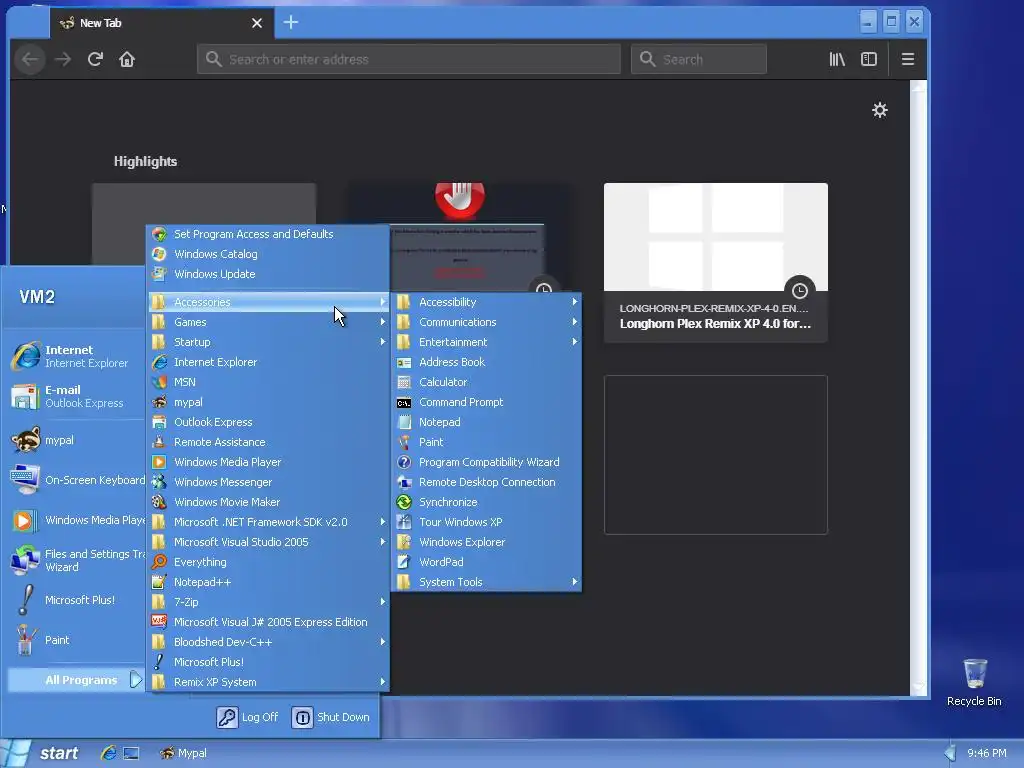Open Outlook Express from programs list
This screenshot has width=1024, height=768.
coord(268,422)
